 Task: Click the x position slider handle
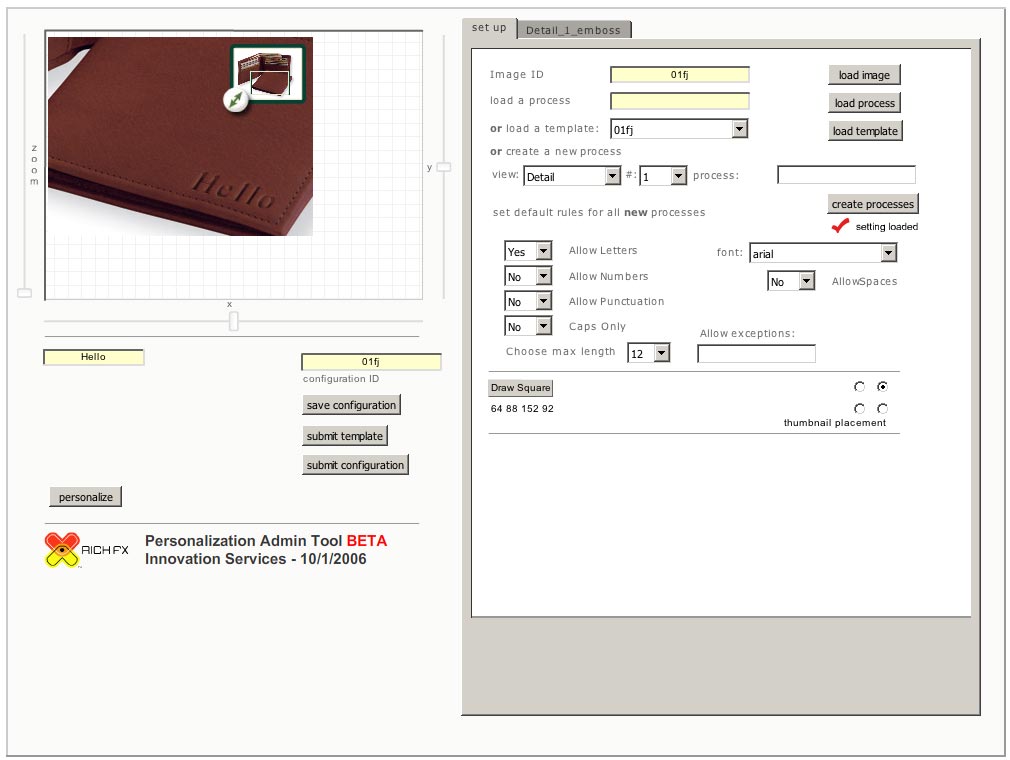(x=234, y=321)
